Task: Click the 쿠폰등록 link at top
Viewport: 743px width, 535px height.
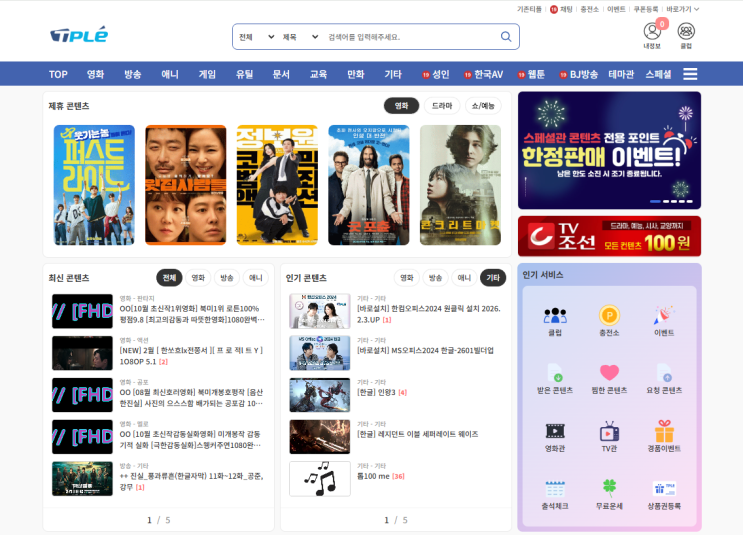Action: click(x=646, y=9)
